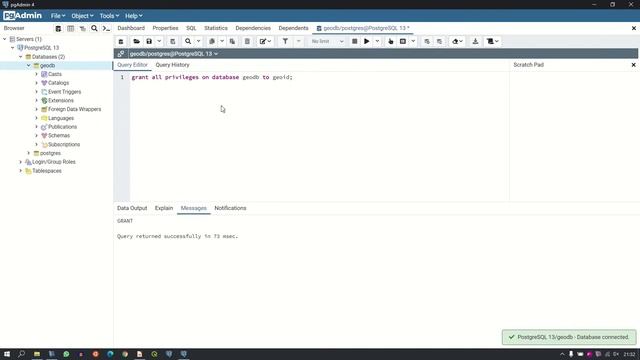
Task: Switch to the Statistics tab
Action: click(x=216, y=28)
